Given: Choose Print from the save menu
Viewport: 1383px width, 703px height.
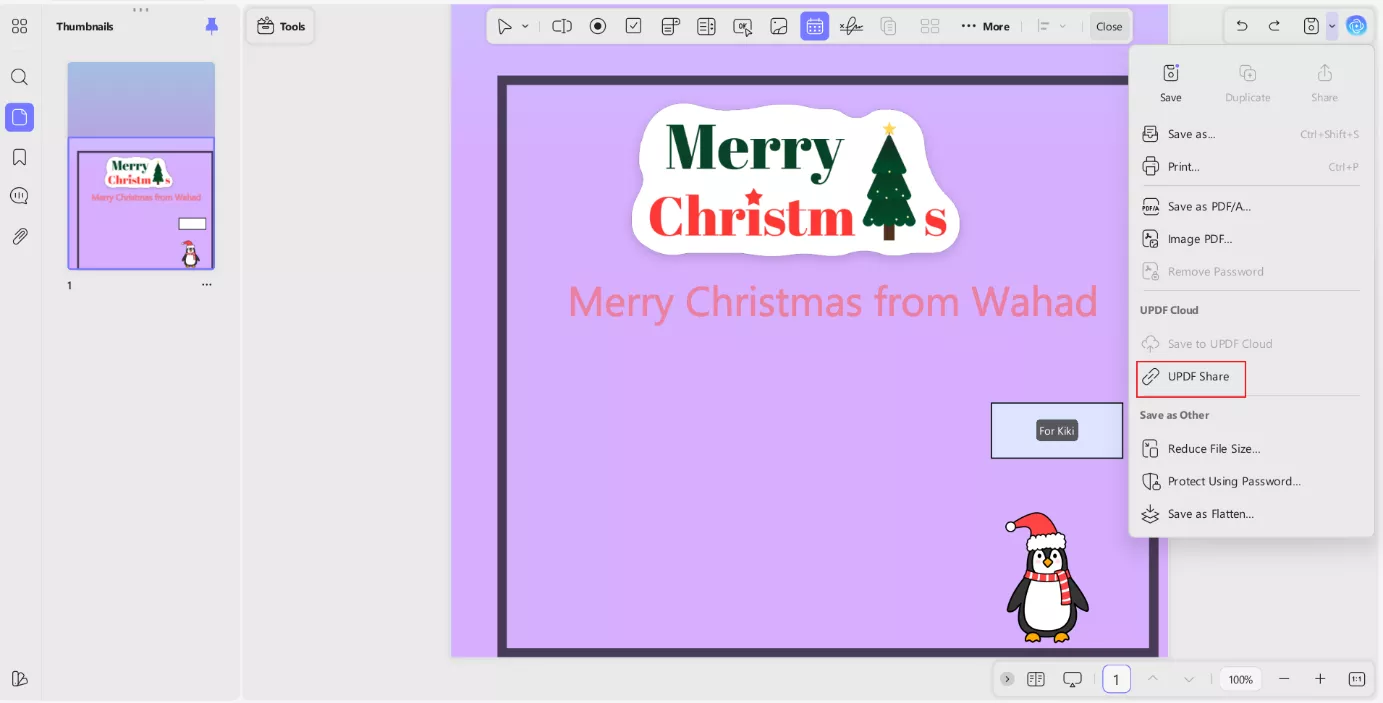Looking at the screenshot, I should pos(1183,166).
